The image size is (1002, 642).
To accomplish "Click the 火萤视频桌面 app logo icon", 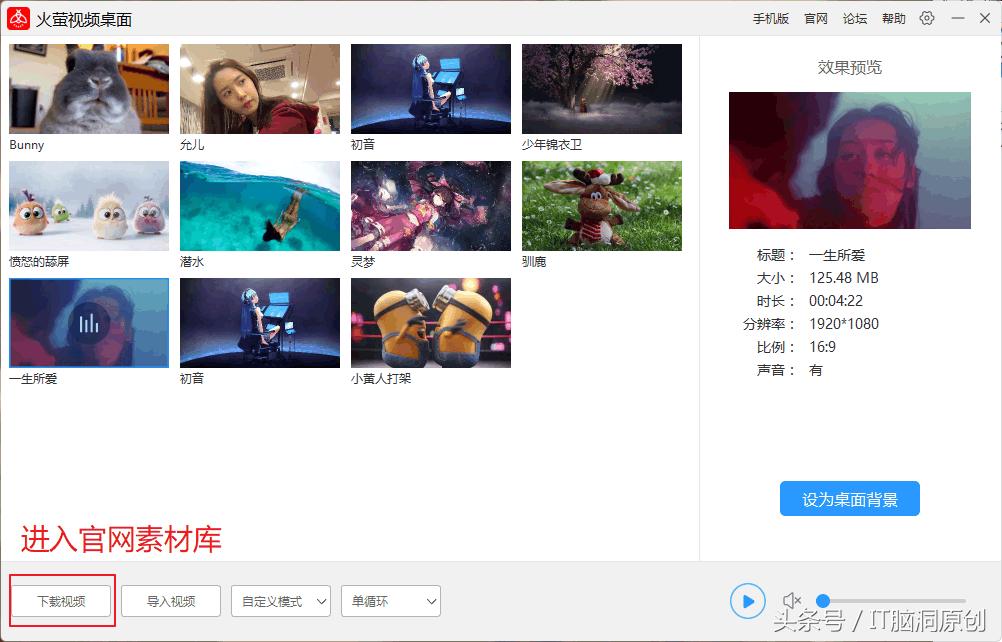I will [18, 18].
